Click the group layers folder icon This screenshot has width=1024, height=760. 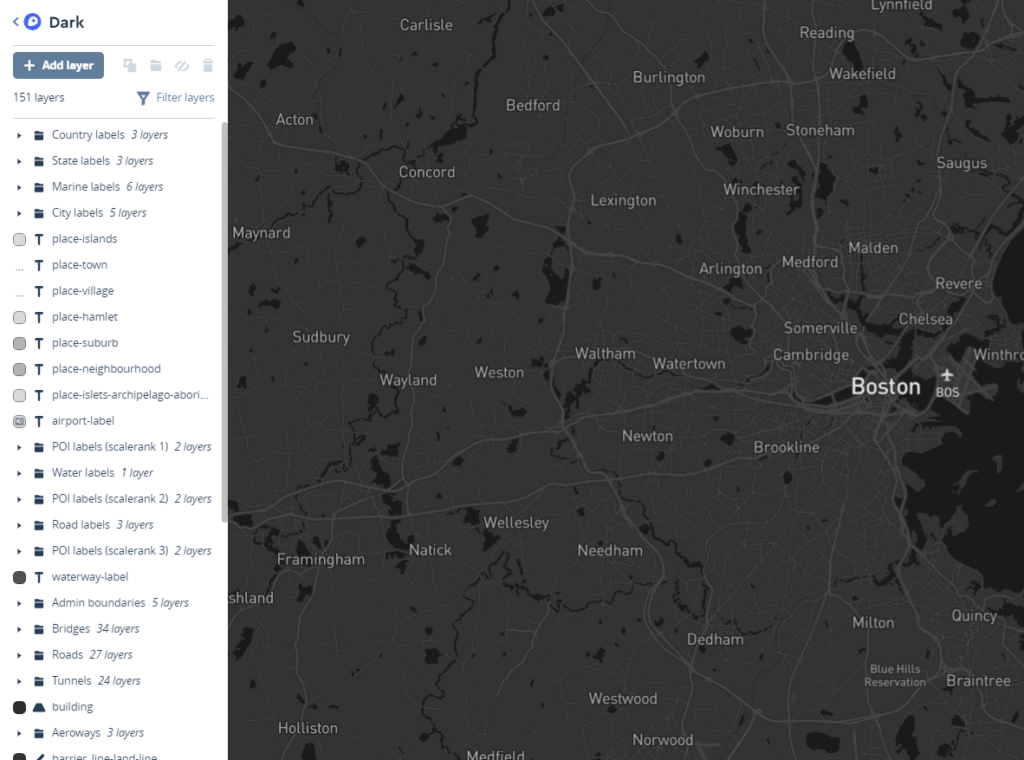[x=156, y=66]
